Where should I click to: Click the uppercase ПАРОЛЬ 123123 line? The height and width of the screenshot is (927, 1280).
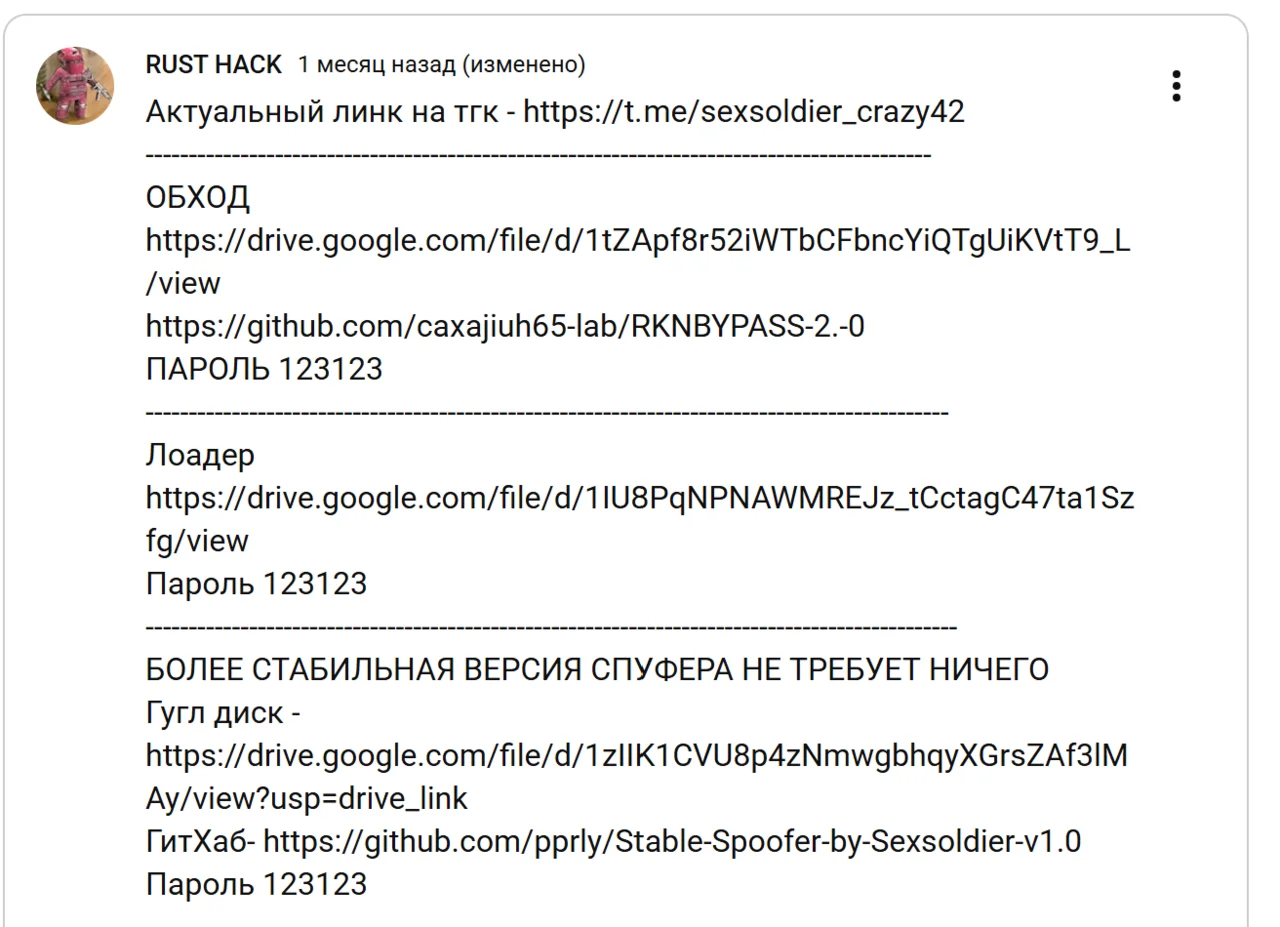click(x=264, y=370)
